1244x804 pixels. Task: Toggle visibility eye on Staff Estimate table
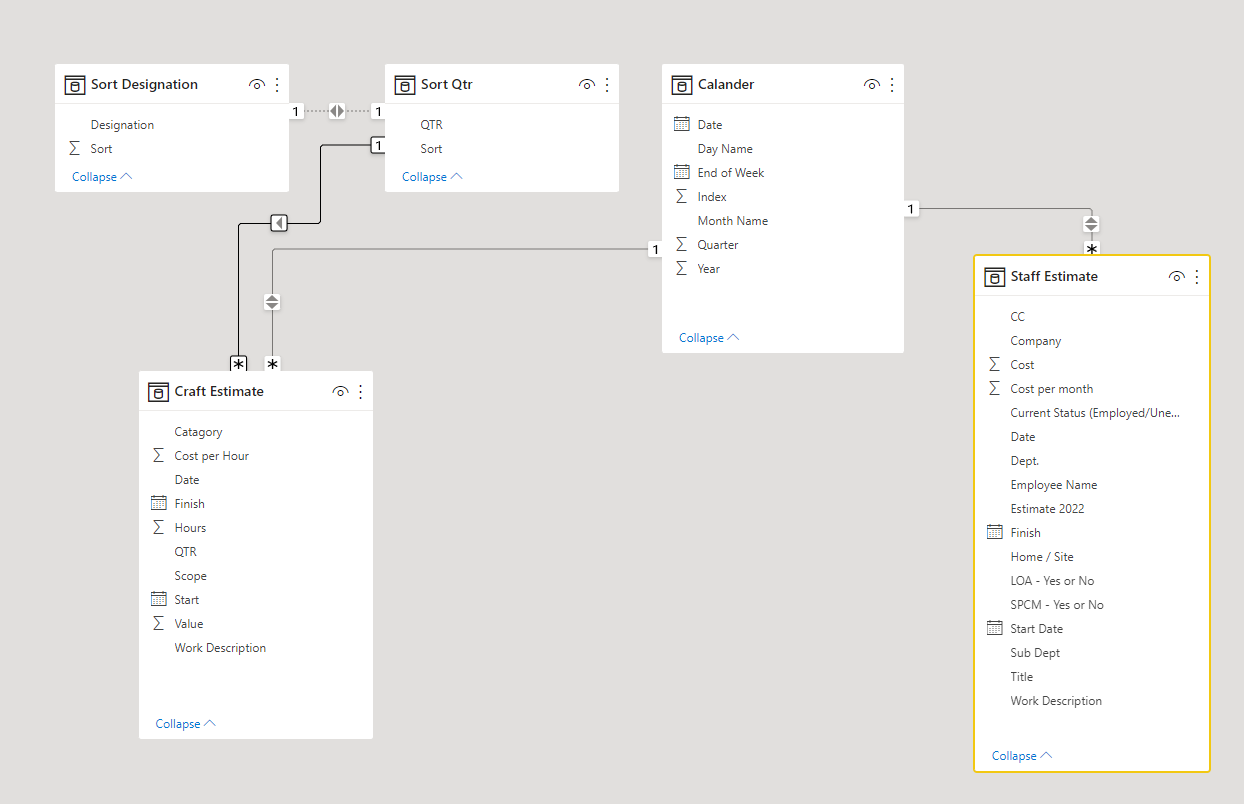(x=1177, y=277)
